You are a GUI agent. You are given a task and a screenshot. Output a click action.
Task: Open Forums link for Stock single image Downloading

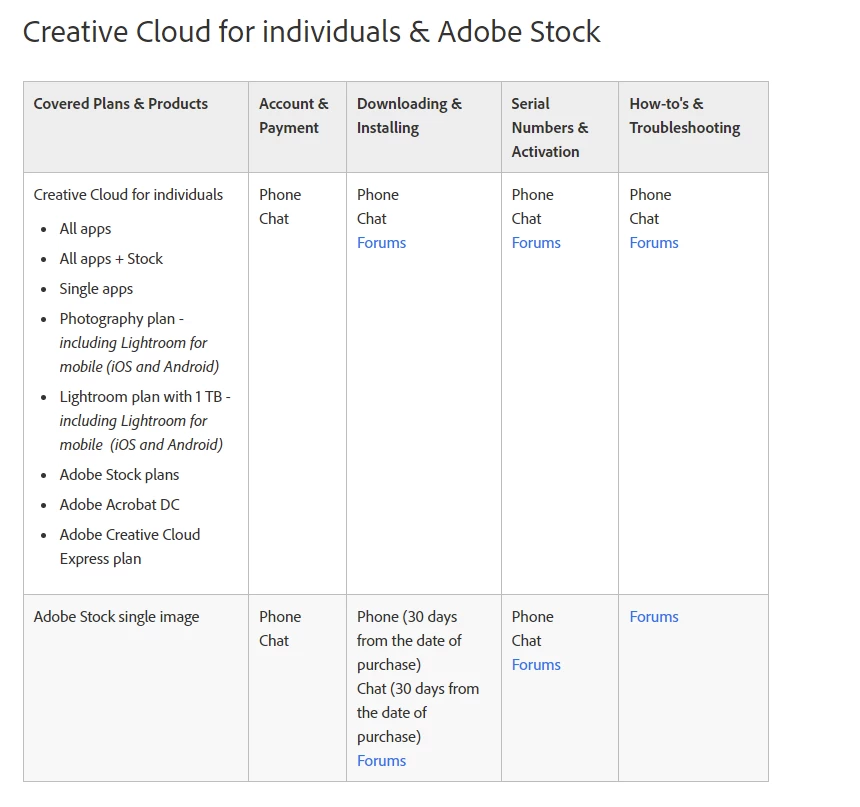[381, 761]
